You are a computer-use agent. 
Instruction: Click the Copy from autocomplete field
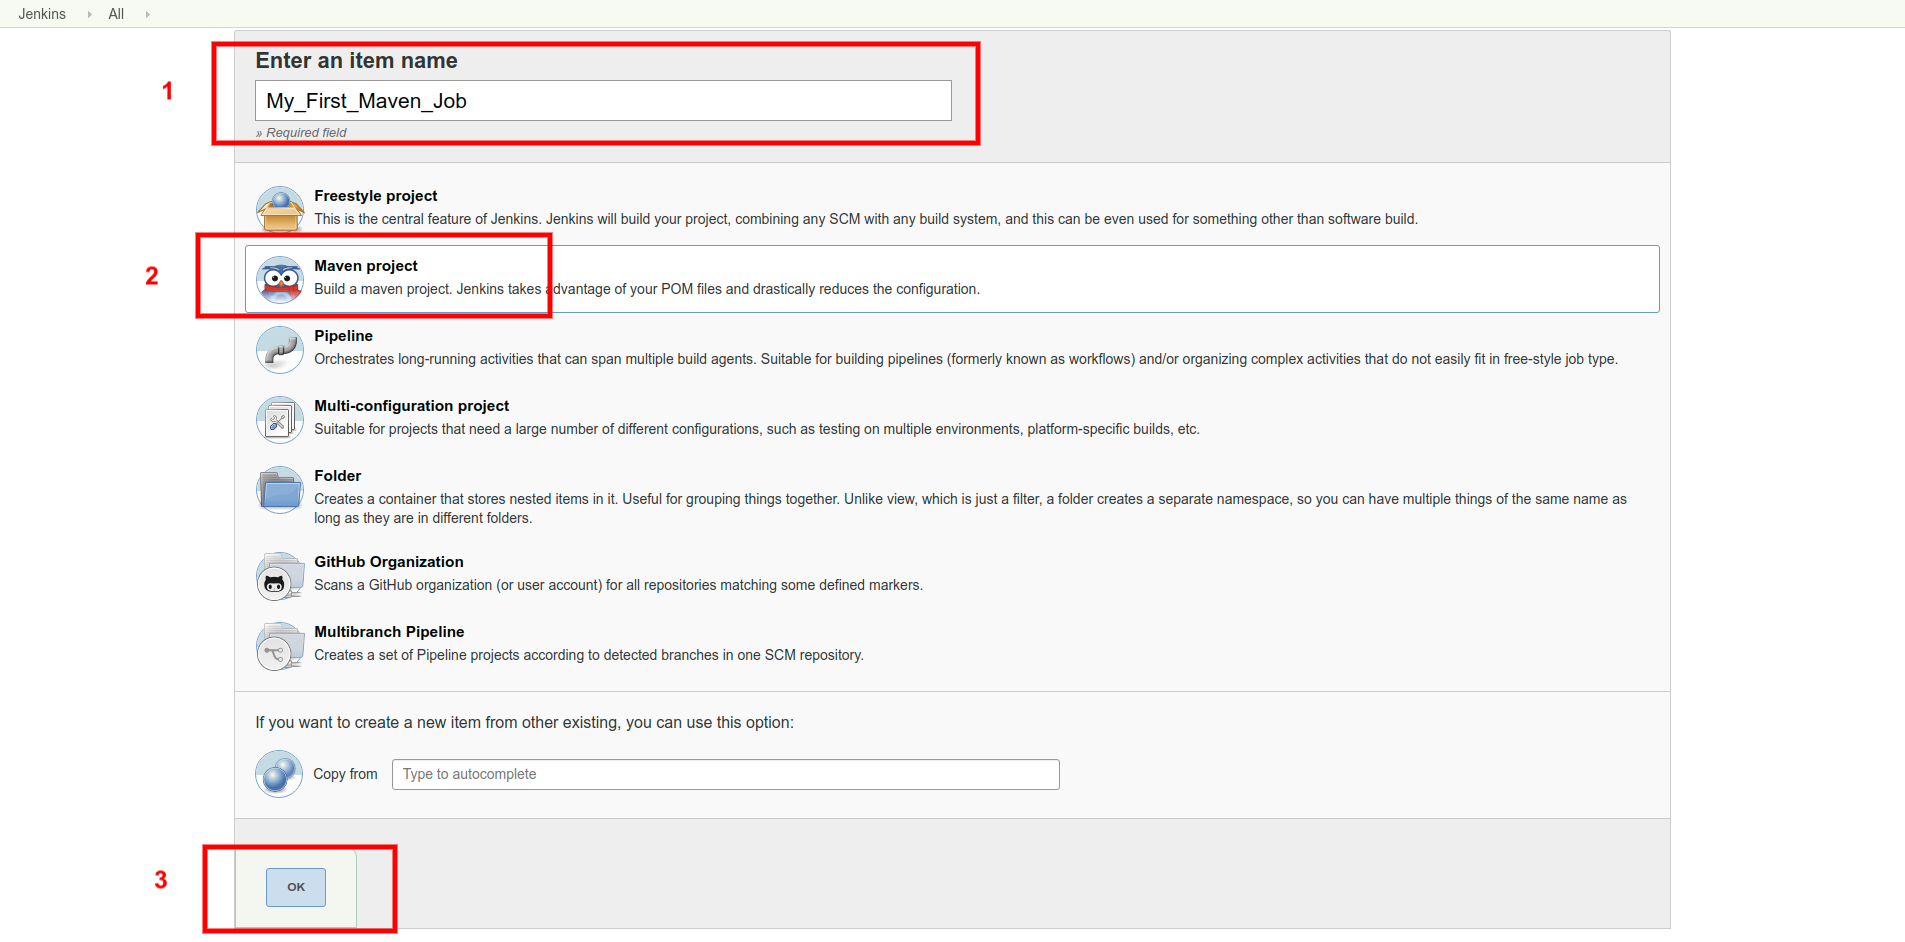pyautogui.click(x=725, y=774)
